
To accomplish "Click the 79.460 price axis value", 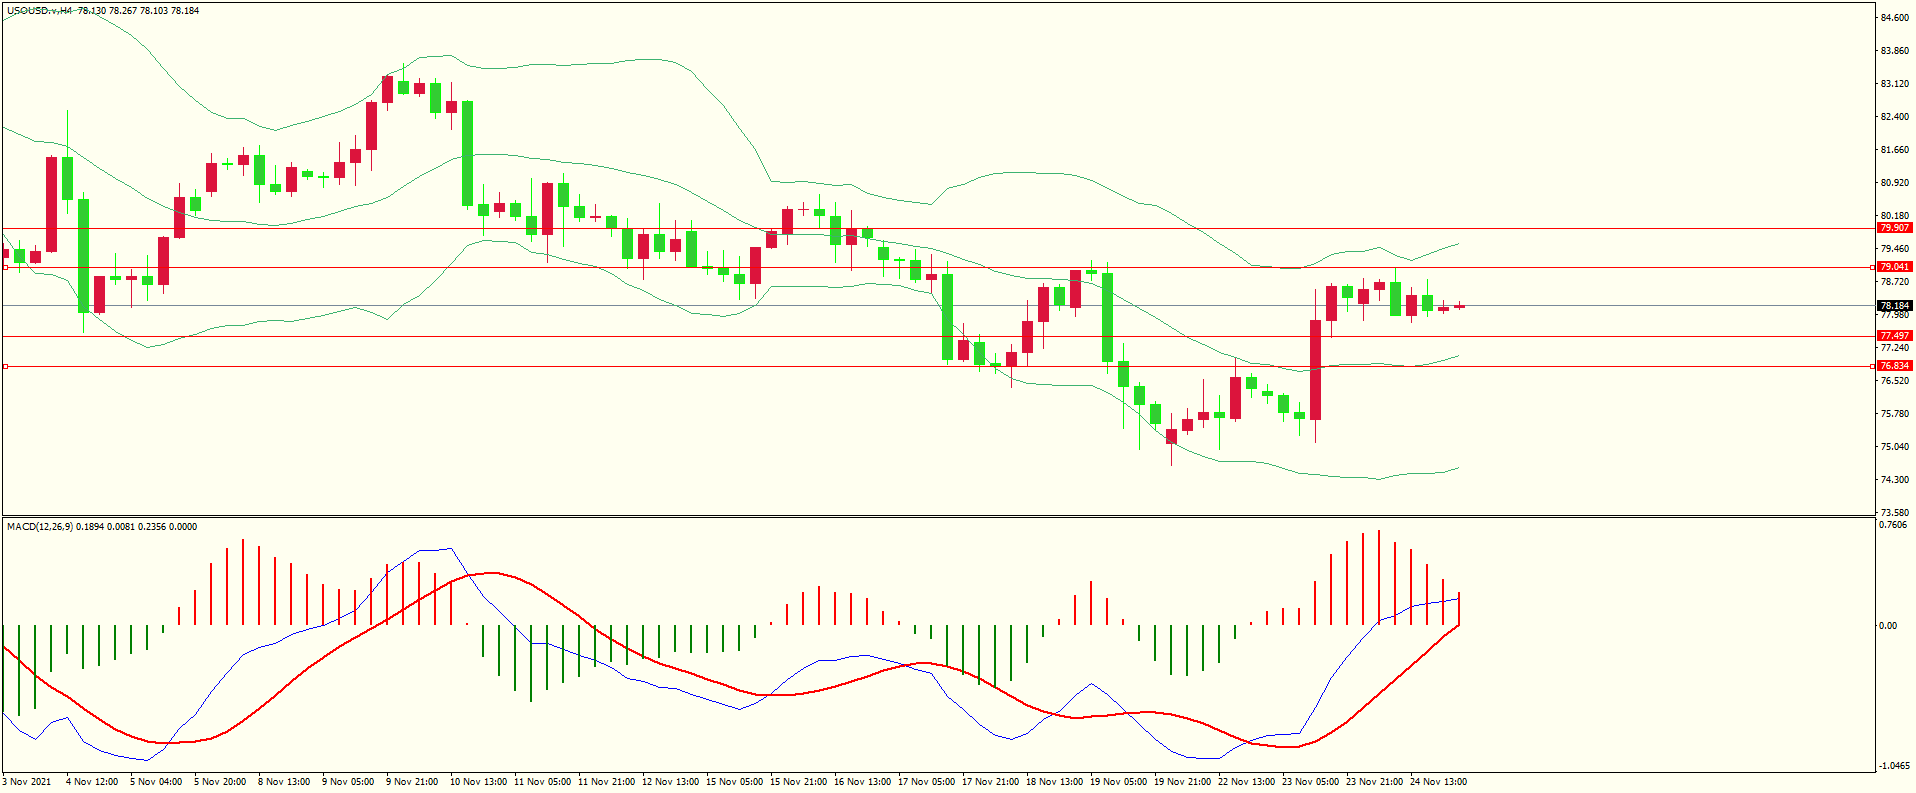I will click(x=1895, y=249).
